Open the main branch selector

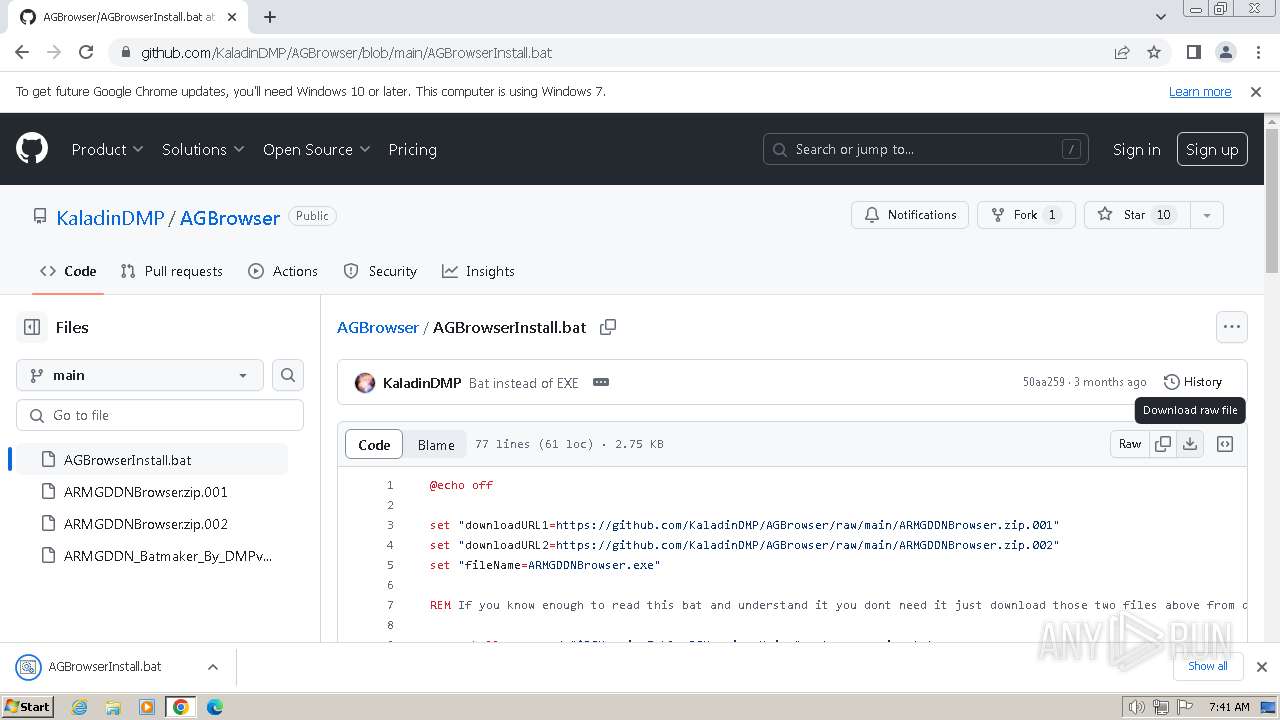click(140, 375)
